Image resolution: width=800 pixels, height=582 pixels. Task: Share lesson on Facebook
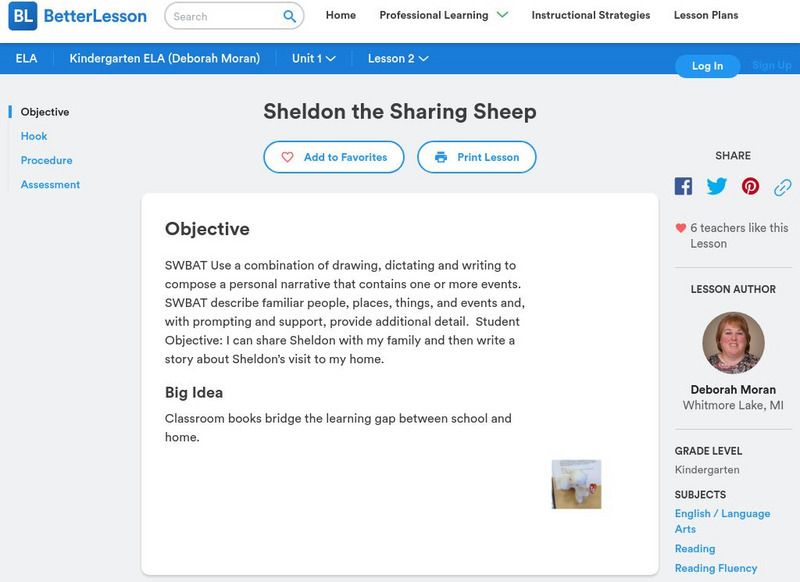click(683, 186)
